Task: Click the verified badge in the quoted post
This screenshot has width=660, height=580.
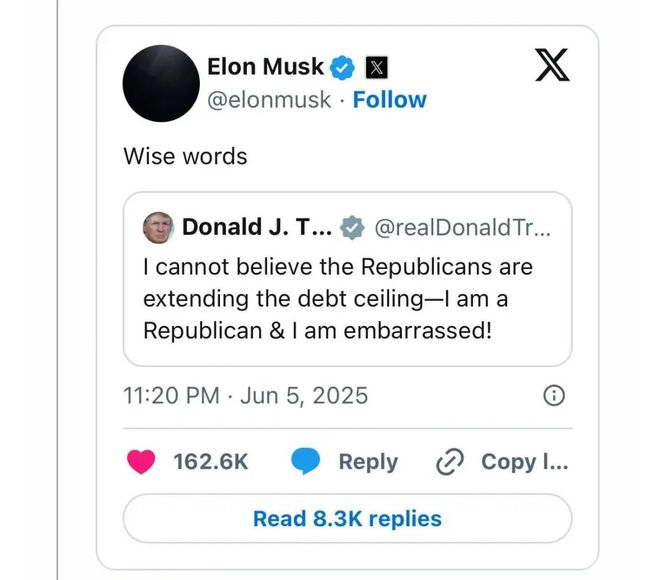Action: [352, 227]
